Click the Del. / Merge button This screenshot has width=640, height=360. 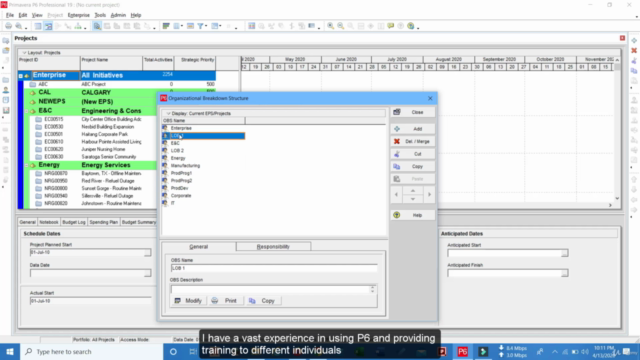[x=412, y=141]
